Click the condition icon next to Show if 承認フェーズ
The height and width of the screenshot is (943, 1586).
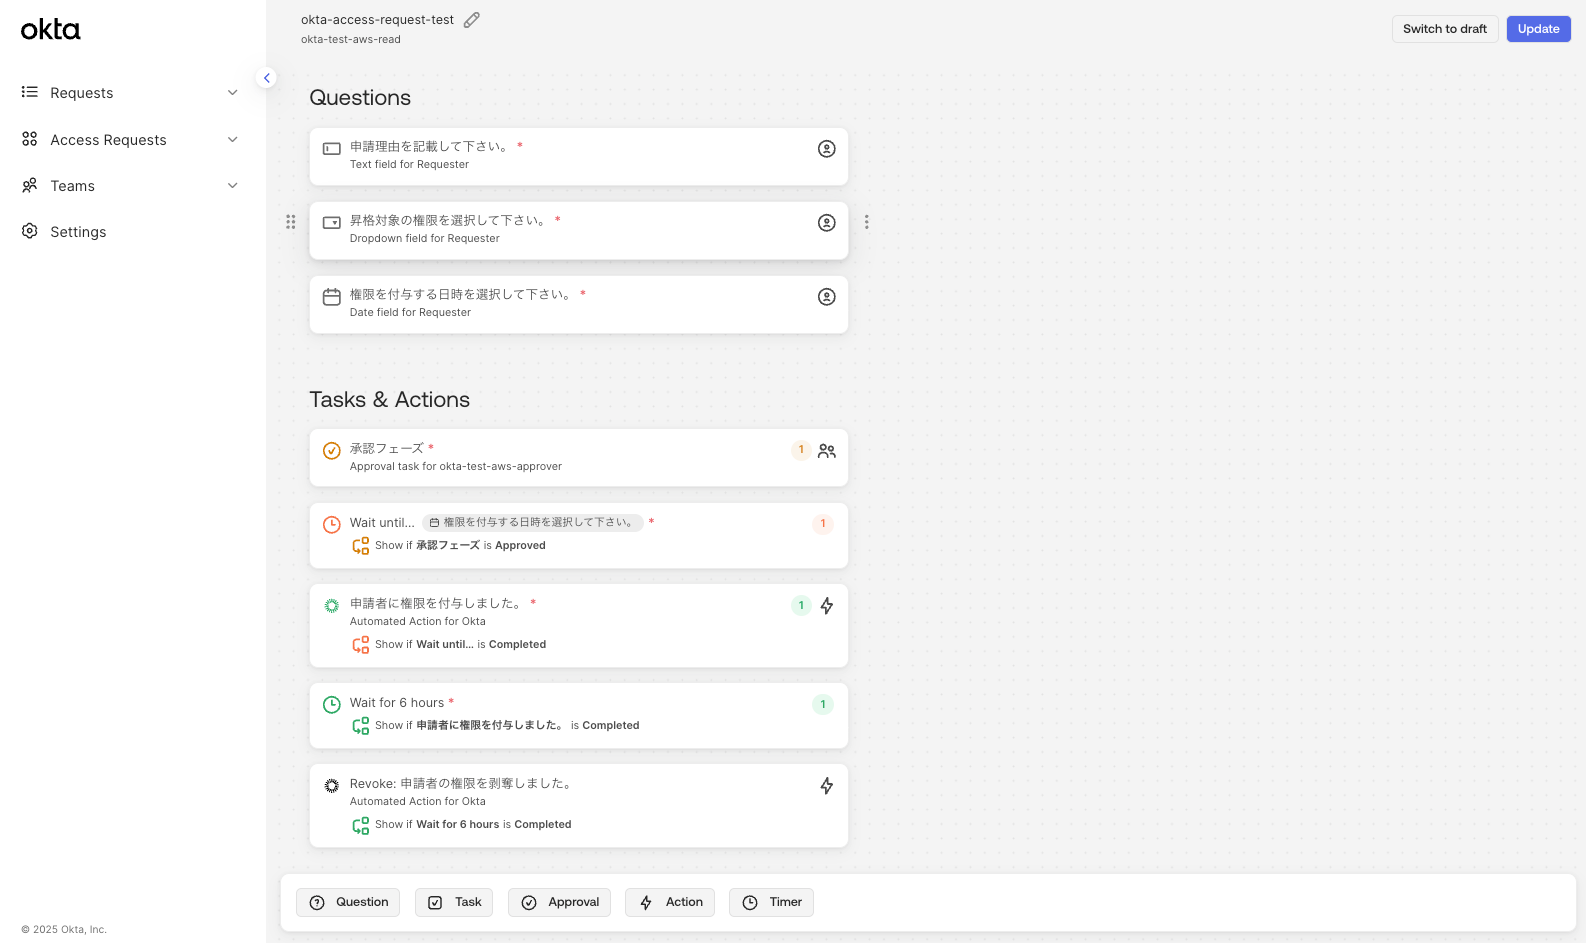pos(361,546)
